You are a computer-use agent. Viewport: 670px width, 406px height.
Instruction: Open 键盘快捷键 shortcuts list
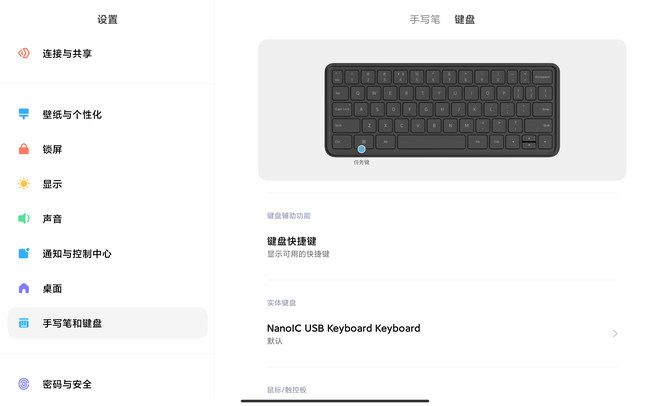point(442,247)
